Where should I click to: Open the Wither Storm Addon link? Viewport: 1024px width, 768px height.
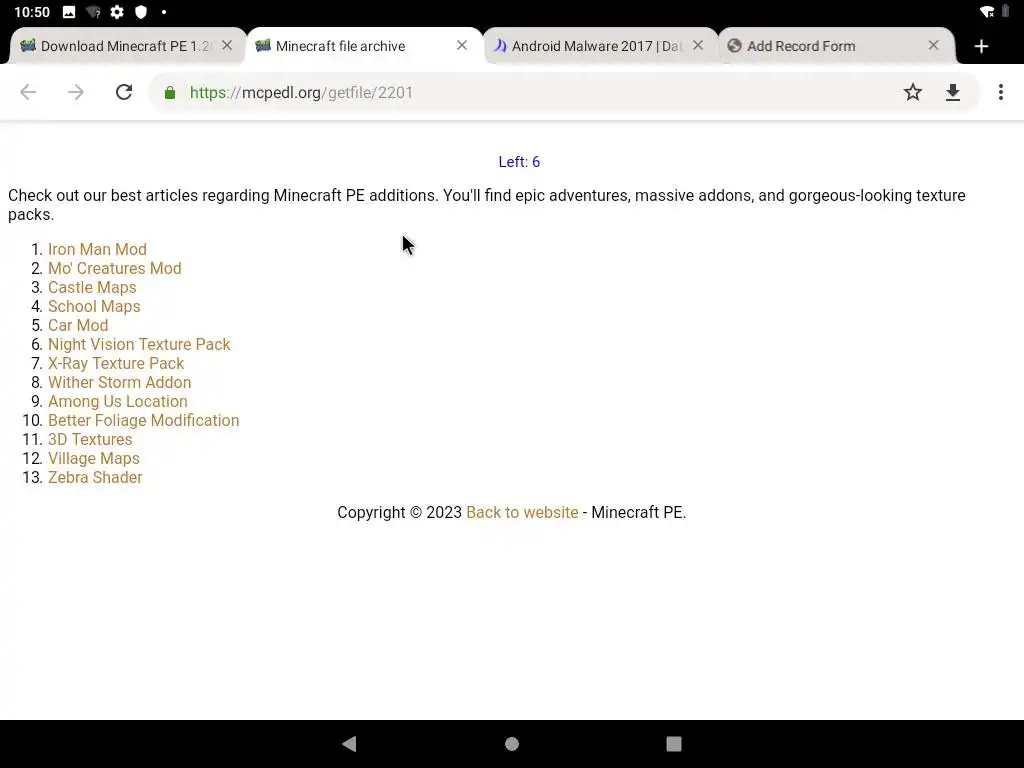[120, 382]
